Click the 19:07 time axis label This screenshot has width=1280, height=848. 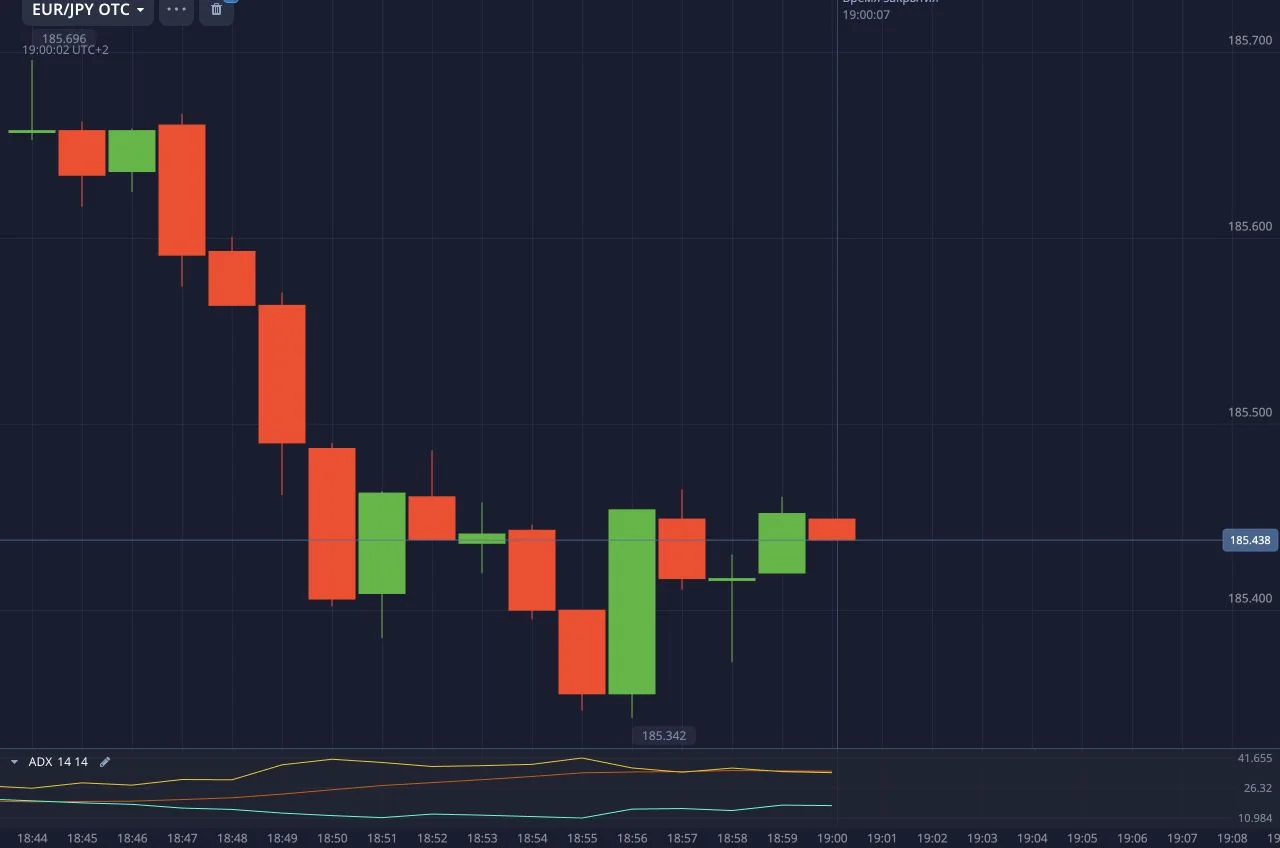[1182, 838]
